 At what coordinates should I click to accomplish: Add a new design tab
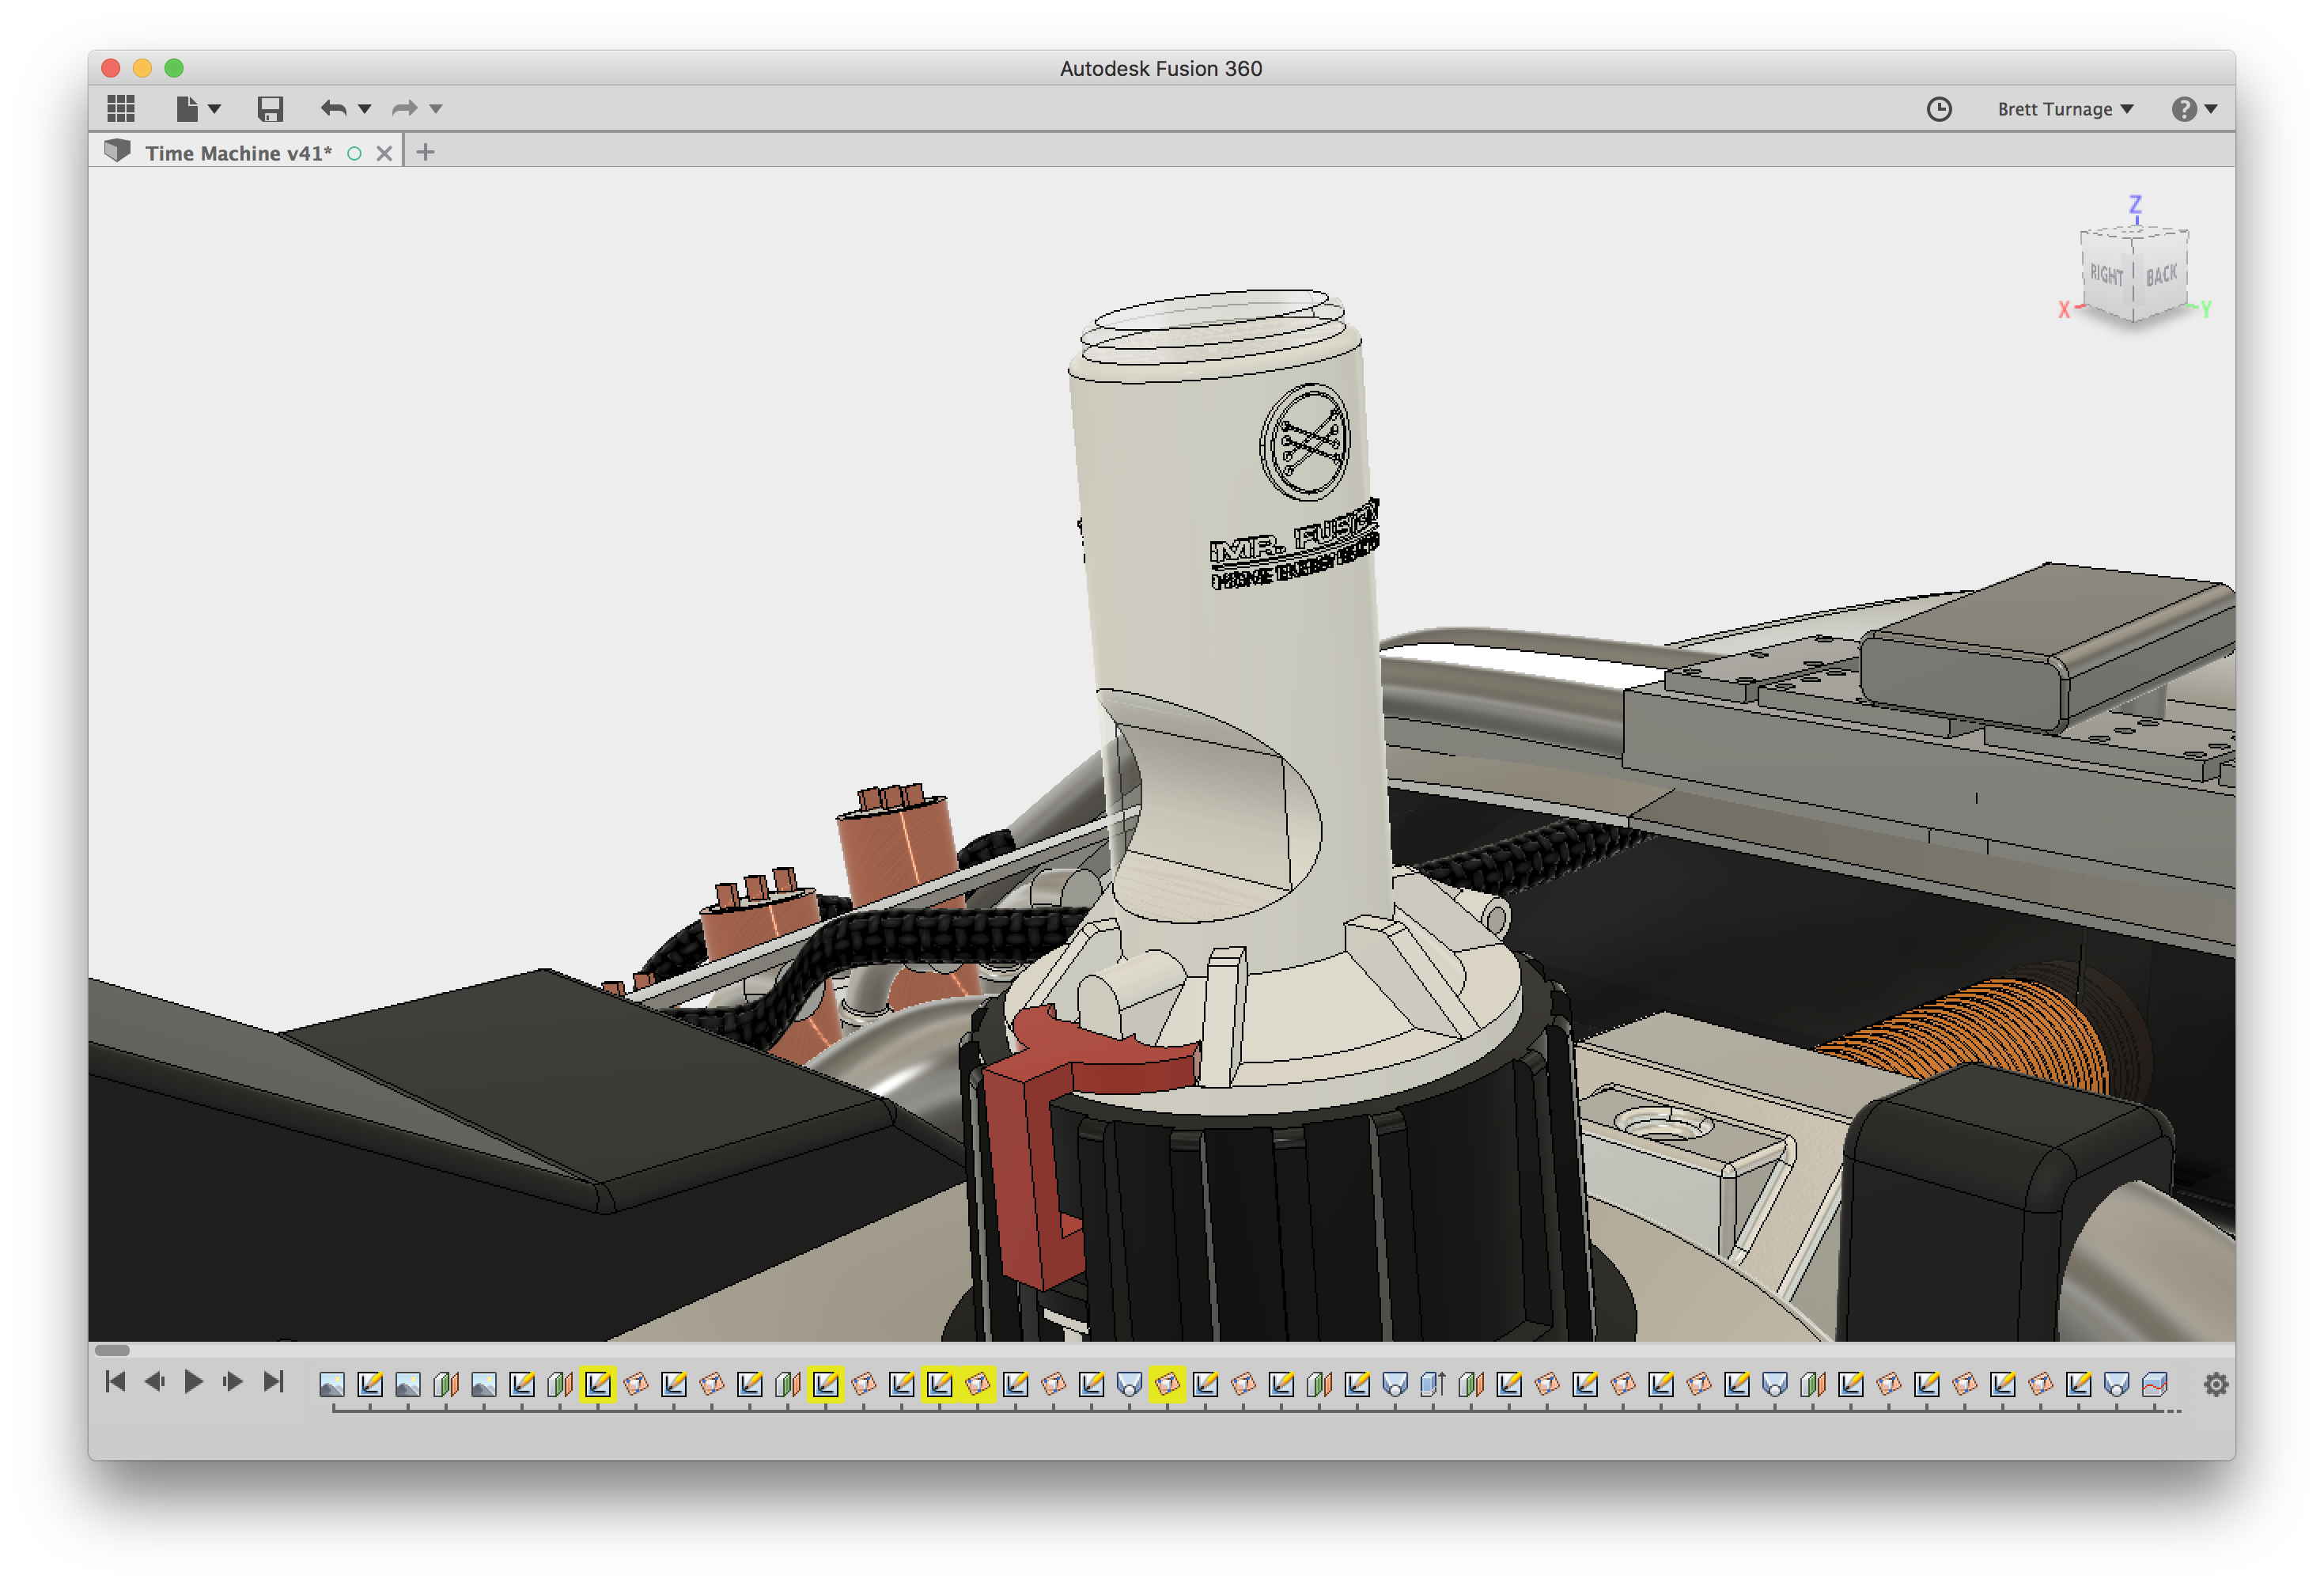[425, 152]
